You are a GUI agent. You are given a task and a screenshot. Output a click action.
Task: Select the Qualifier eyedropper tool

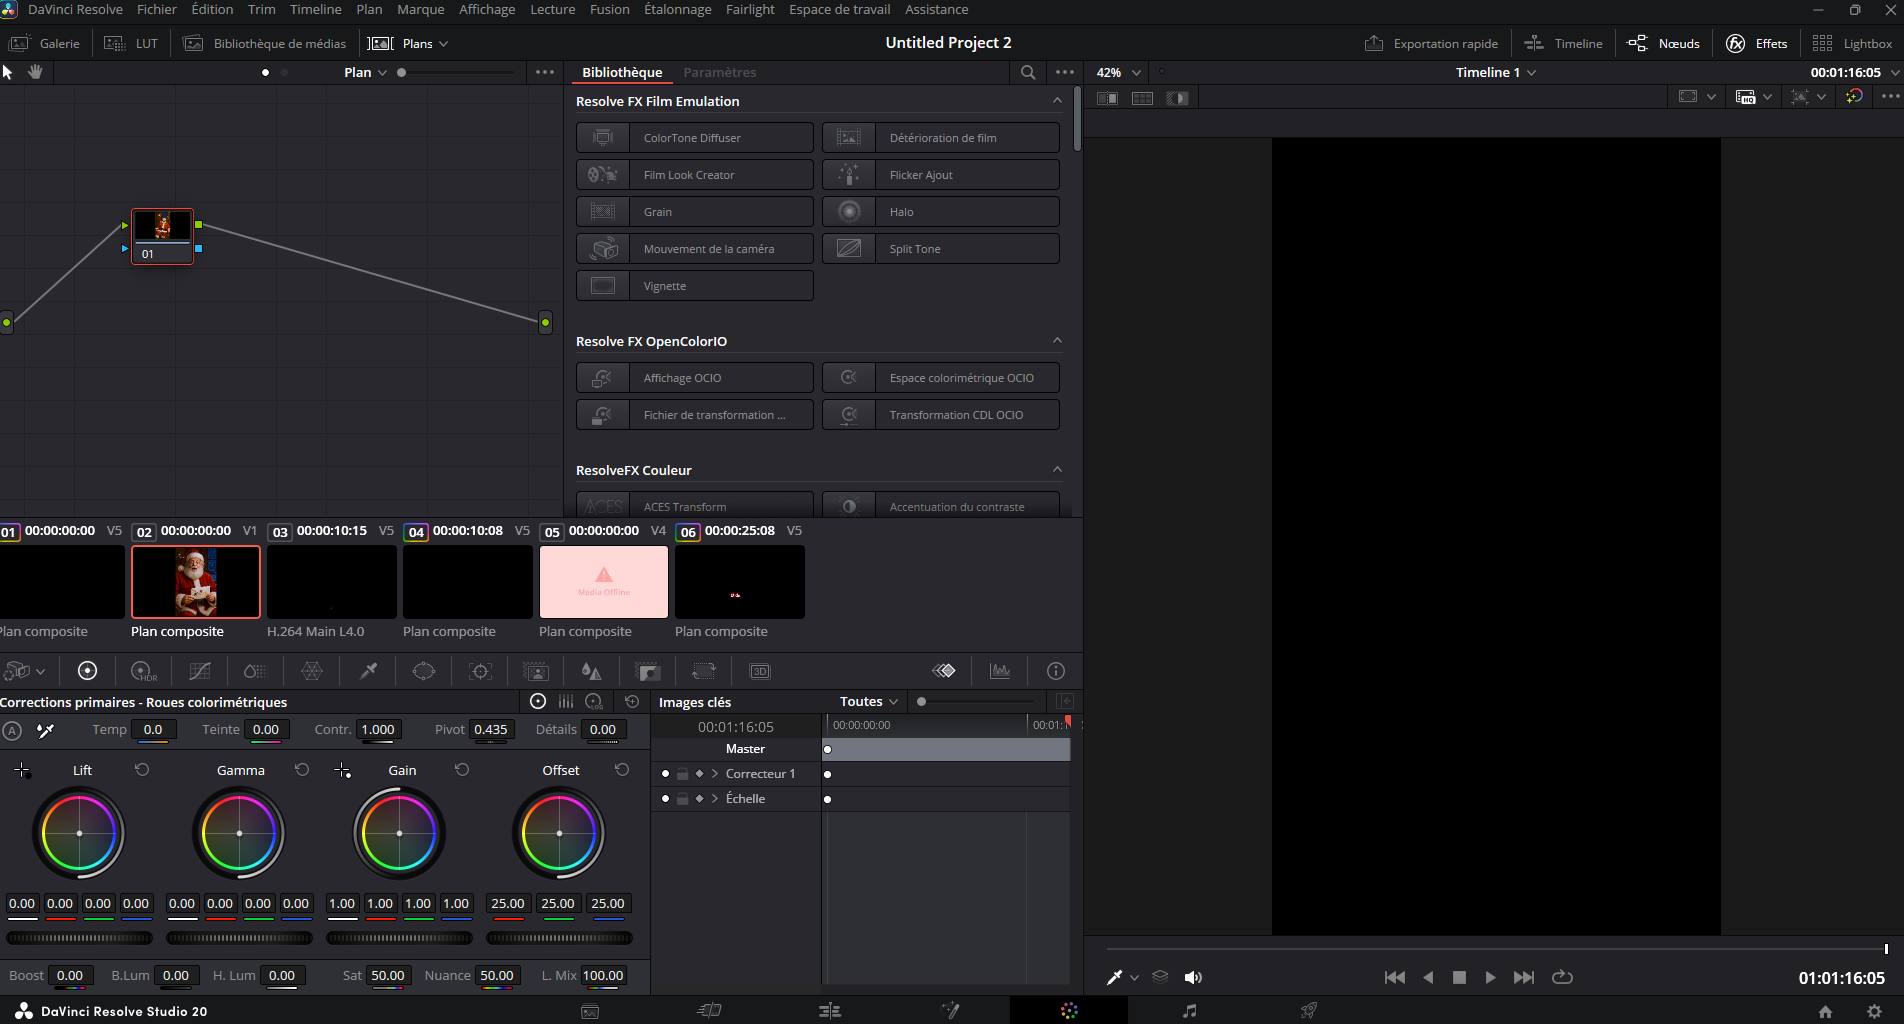point(368,671)
